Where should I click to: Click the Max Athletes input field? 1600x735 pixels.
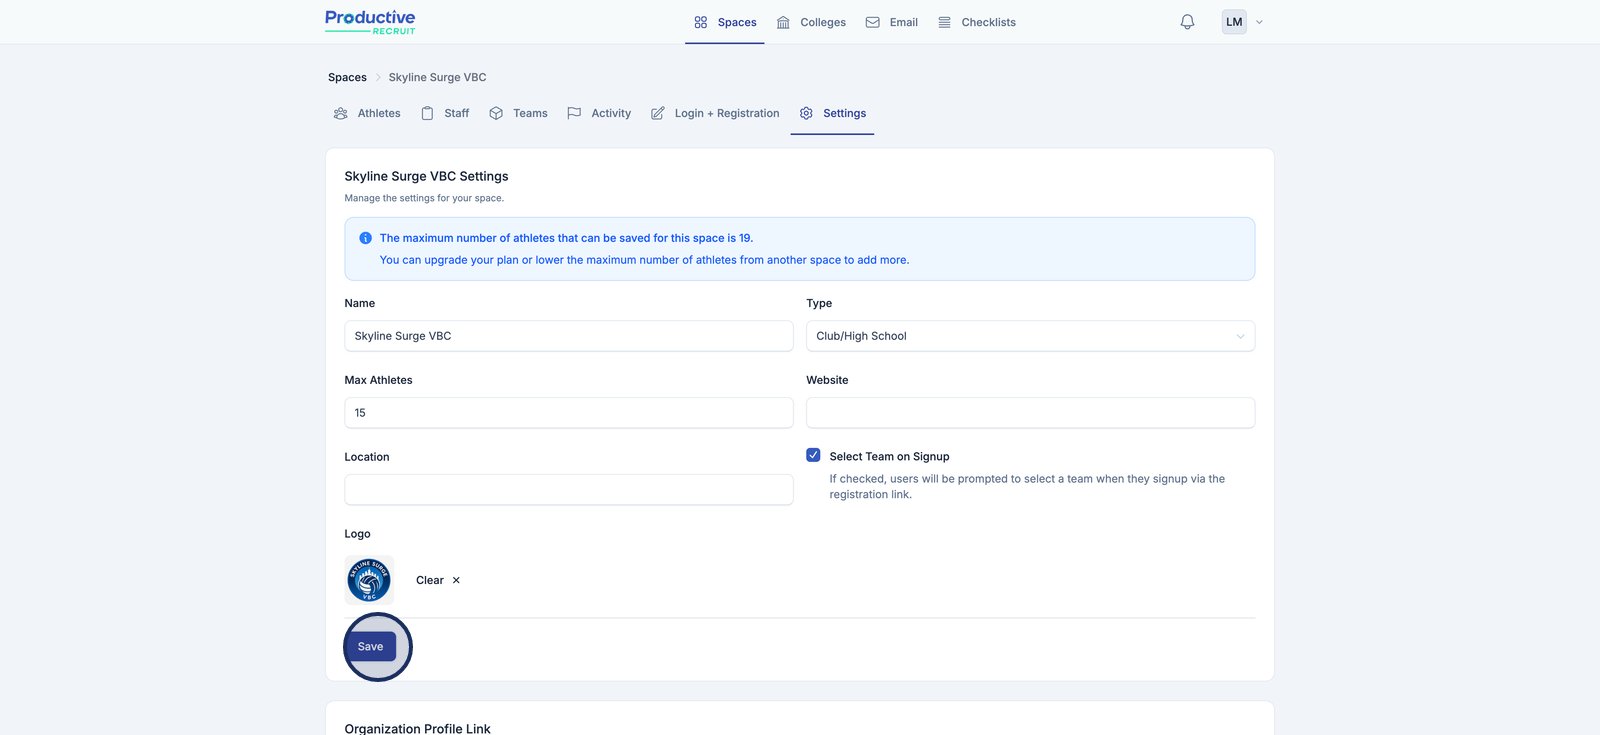[x=568, y=413]
